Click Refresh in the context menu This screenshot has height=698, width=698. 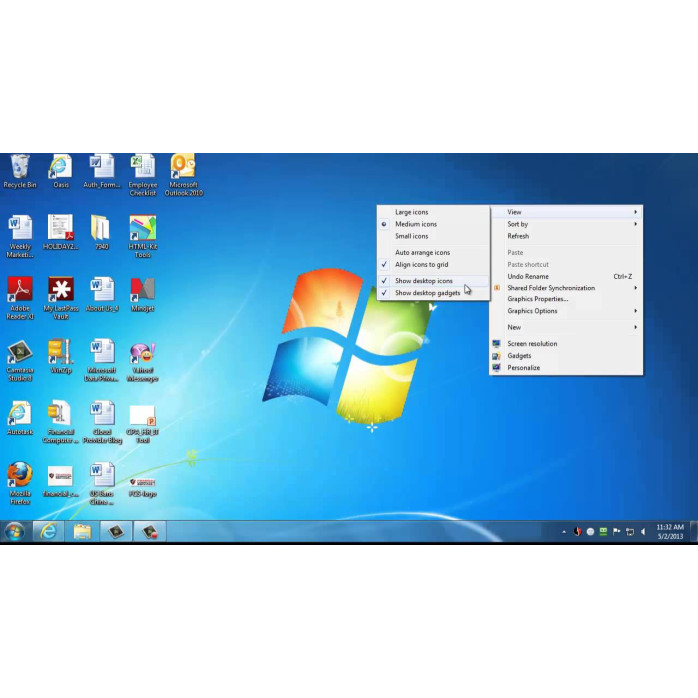pos(566,236)
